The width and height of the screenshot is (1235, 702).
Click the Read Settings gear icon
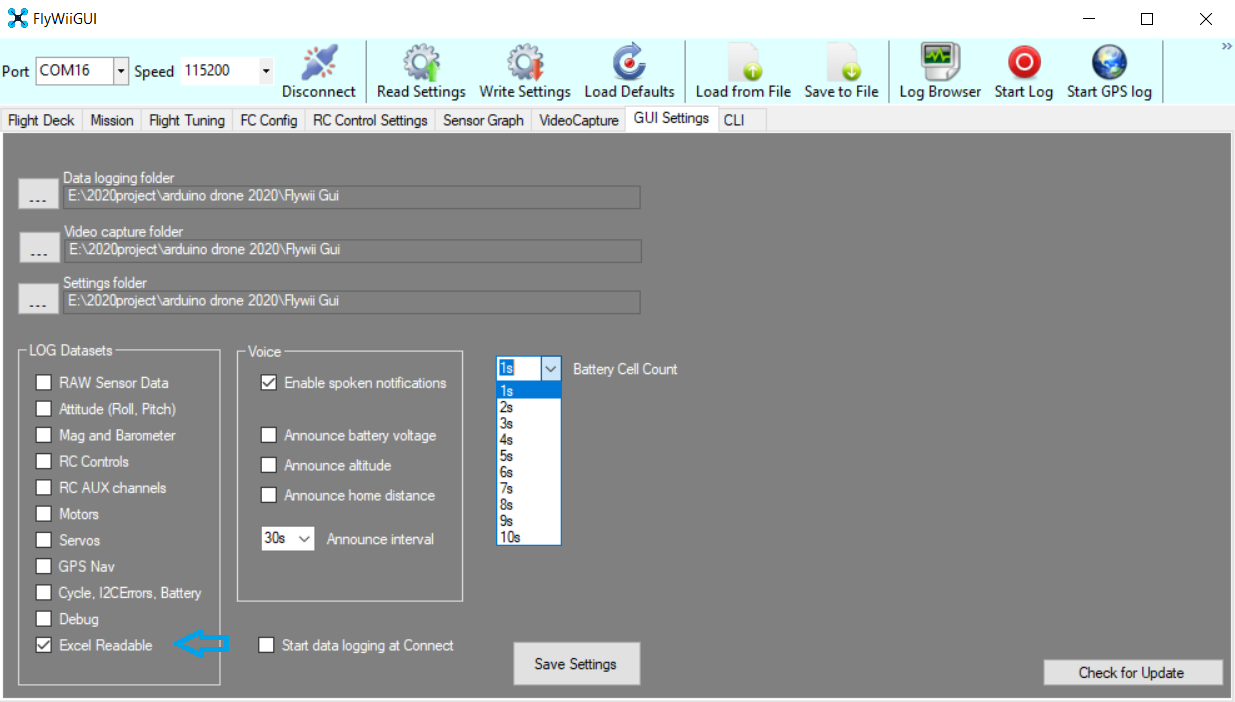pyautogui.click(x=421, y=62)
